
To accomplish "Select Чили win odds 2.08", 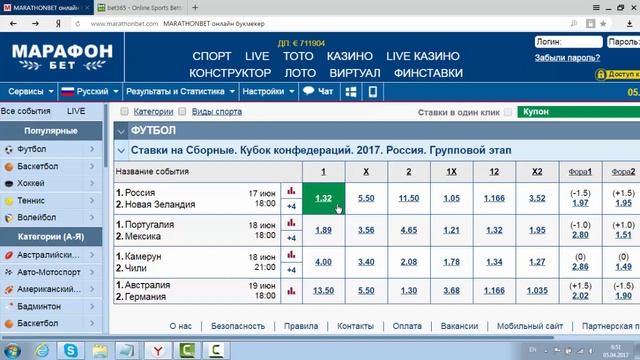I will [409, 262].
